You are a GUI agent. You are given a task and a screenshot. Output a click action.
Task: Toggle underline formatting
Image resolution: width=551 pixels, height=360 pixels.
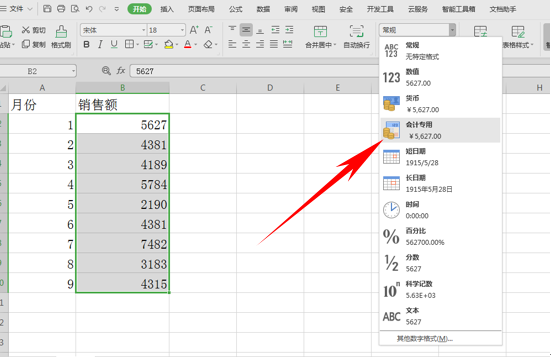pos(114,44)
